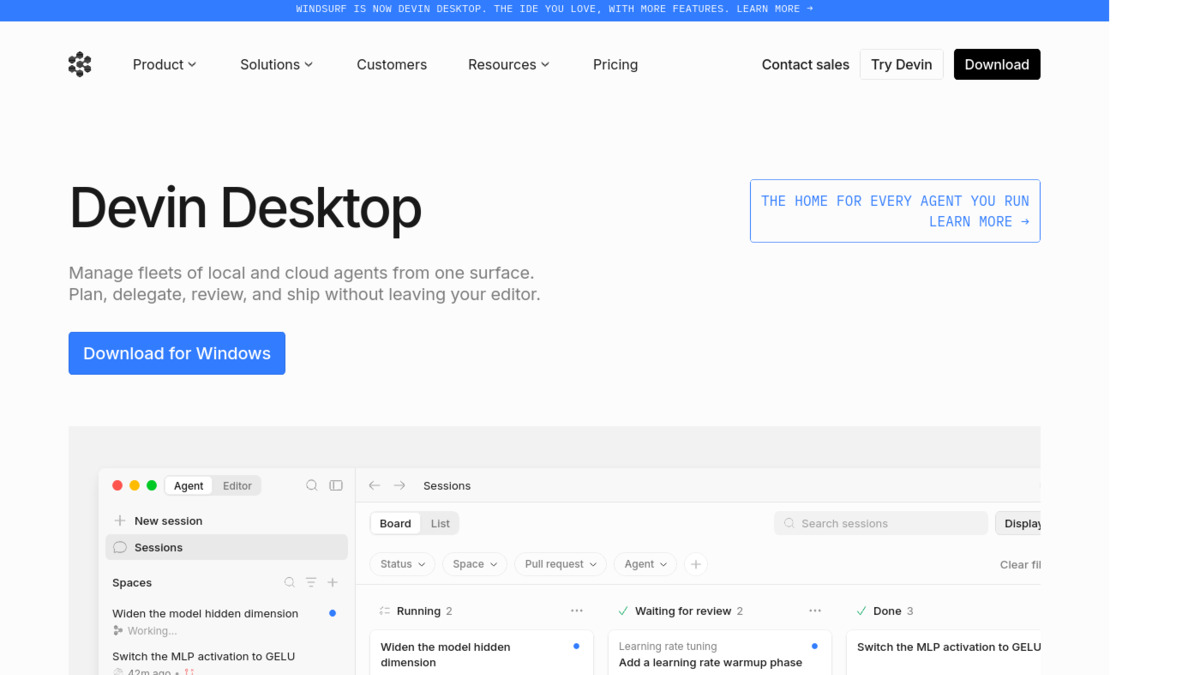Click the yellow minimize dot in app preview
Image resolution: width=1200 pixels, height=675 pixels.
click(134, 486)
